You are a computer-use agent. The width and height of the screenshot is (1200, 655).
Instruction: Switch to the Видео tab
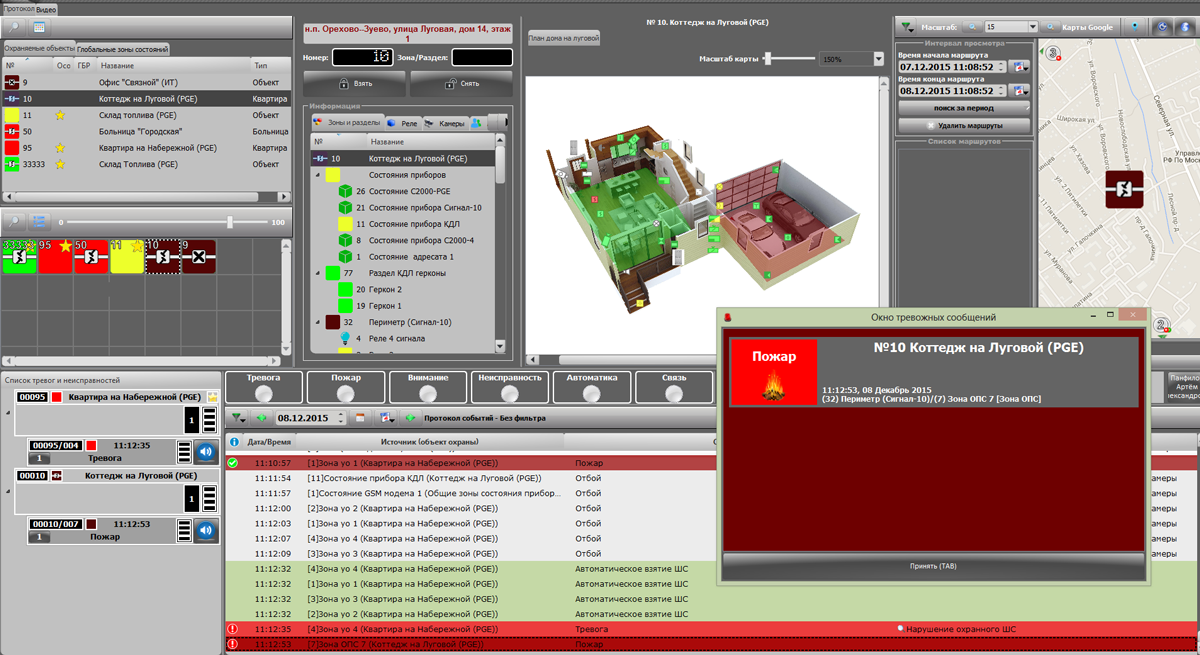(x=46, y=8)
